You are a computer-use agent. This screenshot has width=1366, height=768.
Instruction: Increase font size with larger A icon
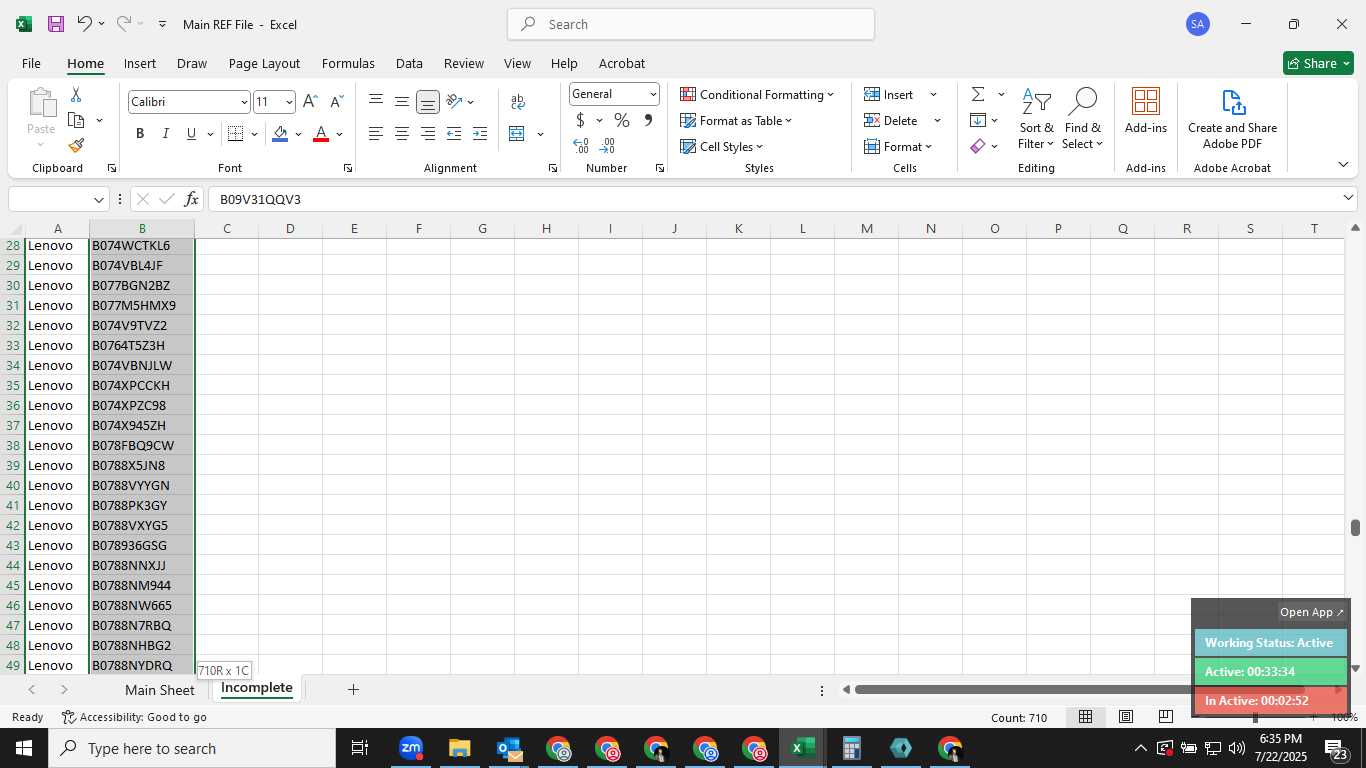(x=310, y=102)
